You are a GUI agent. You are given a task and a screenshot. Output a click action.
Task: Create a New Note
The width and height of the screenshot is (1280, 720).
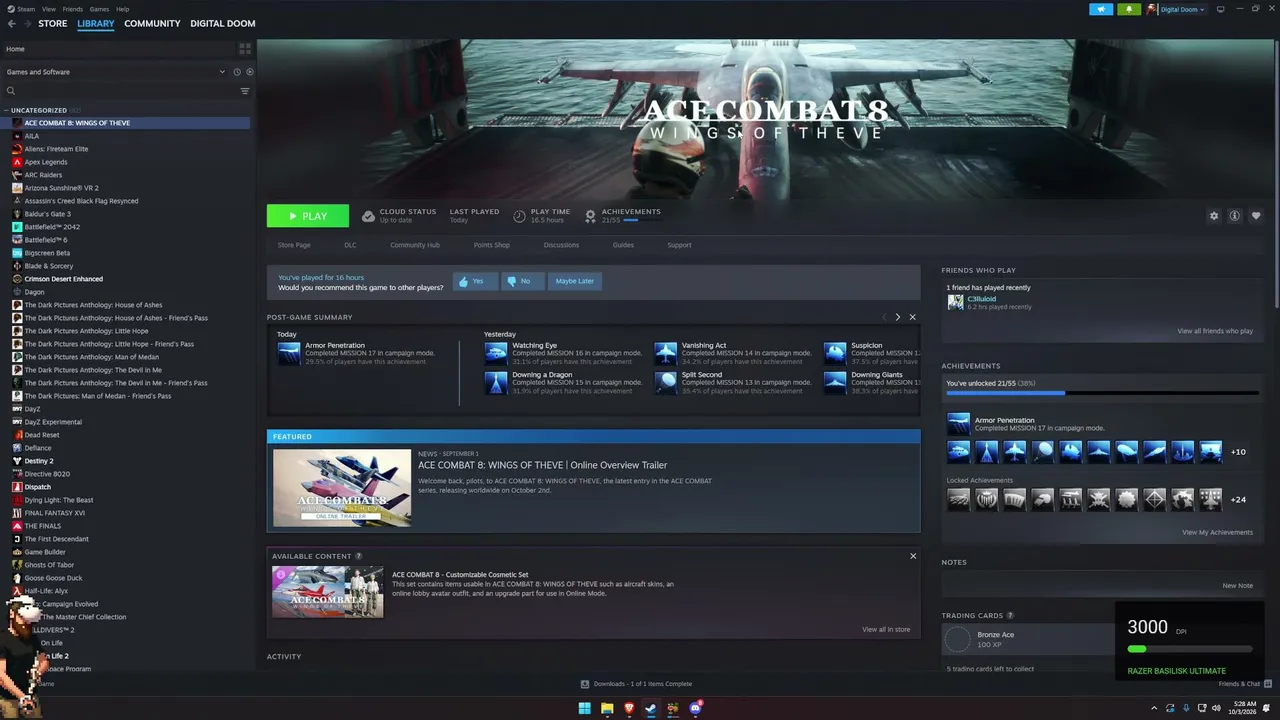(x=1237, y=585)
